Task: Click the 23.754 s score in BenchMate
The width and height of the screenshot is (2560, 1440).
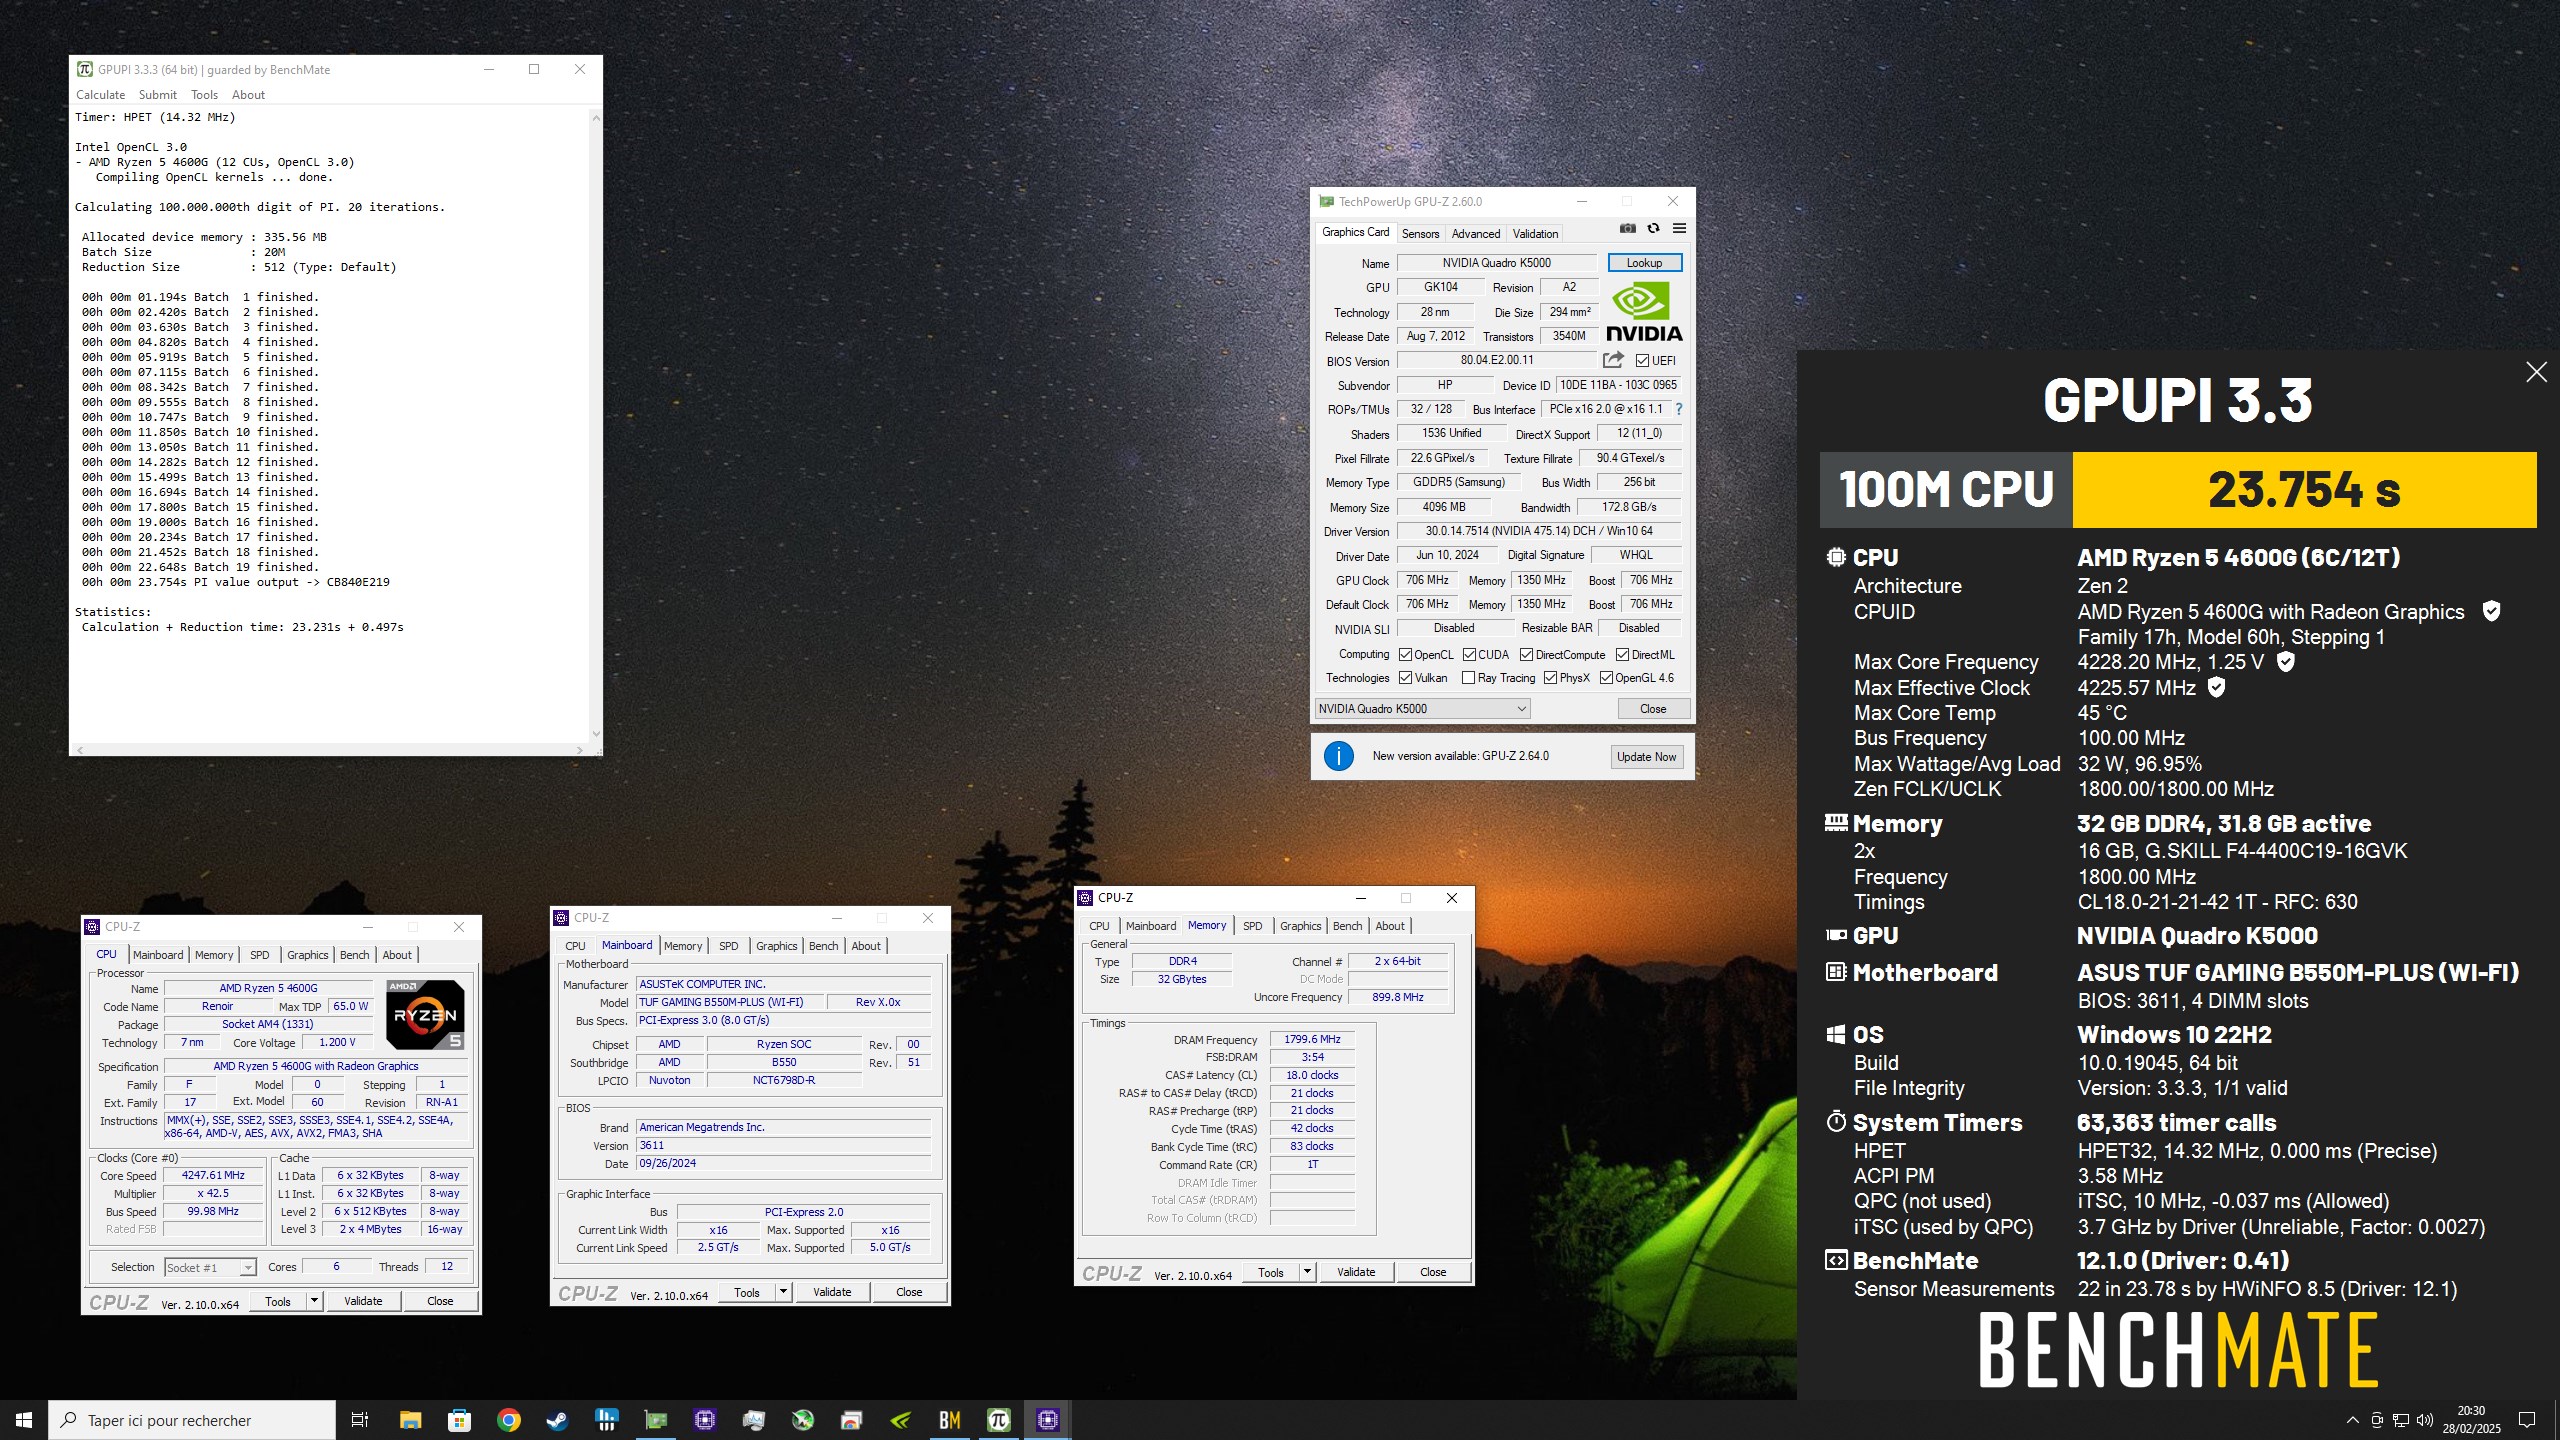Action: click(2304, 490)
